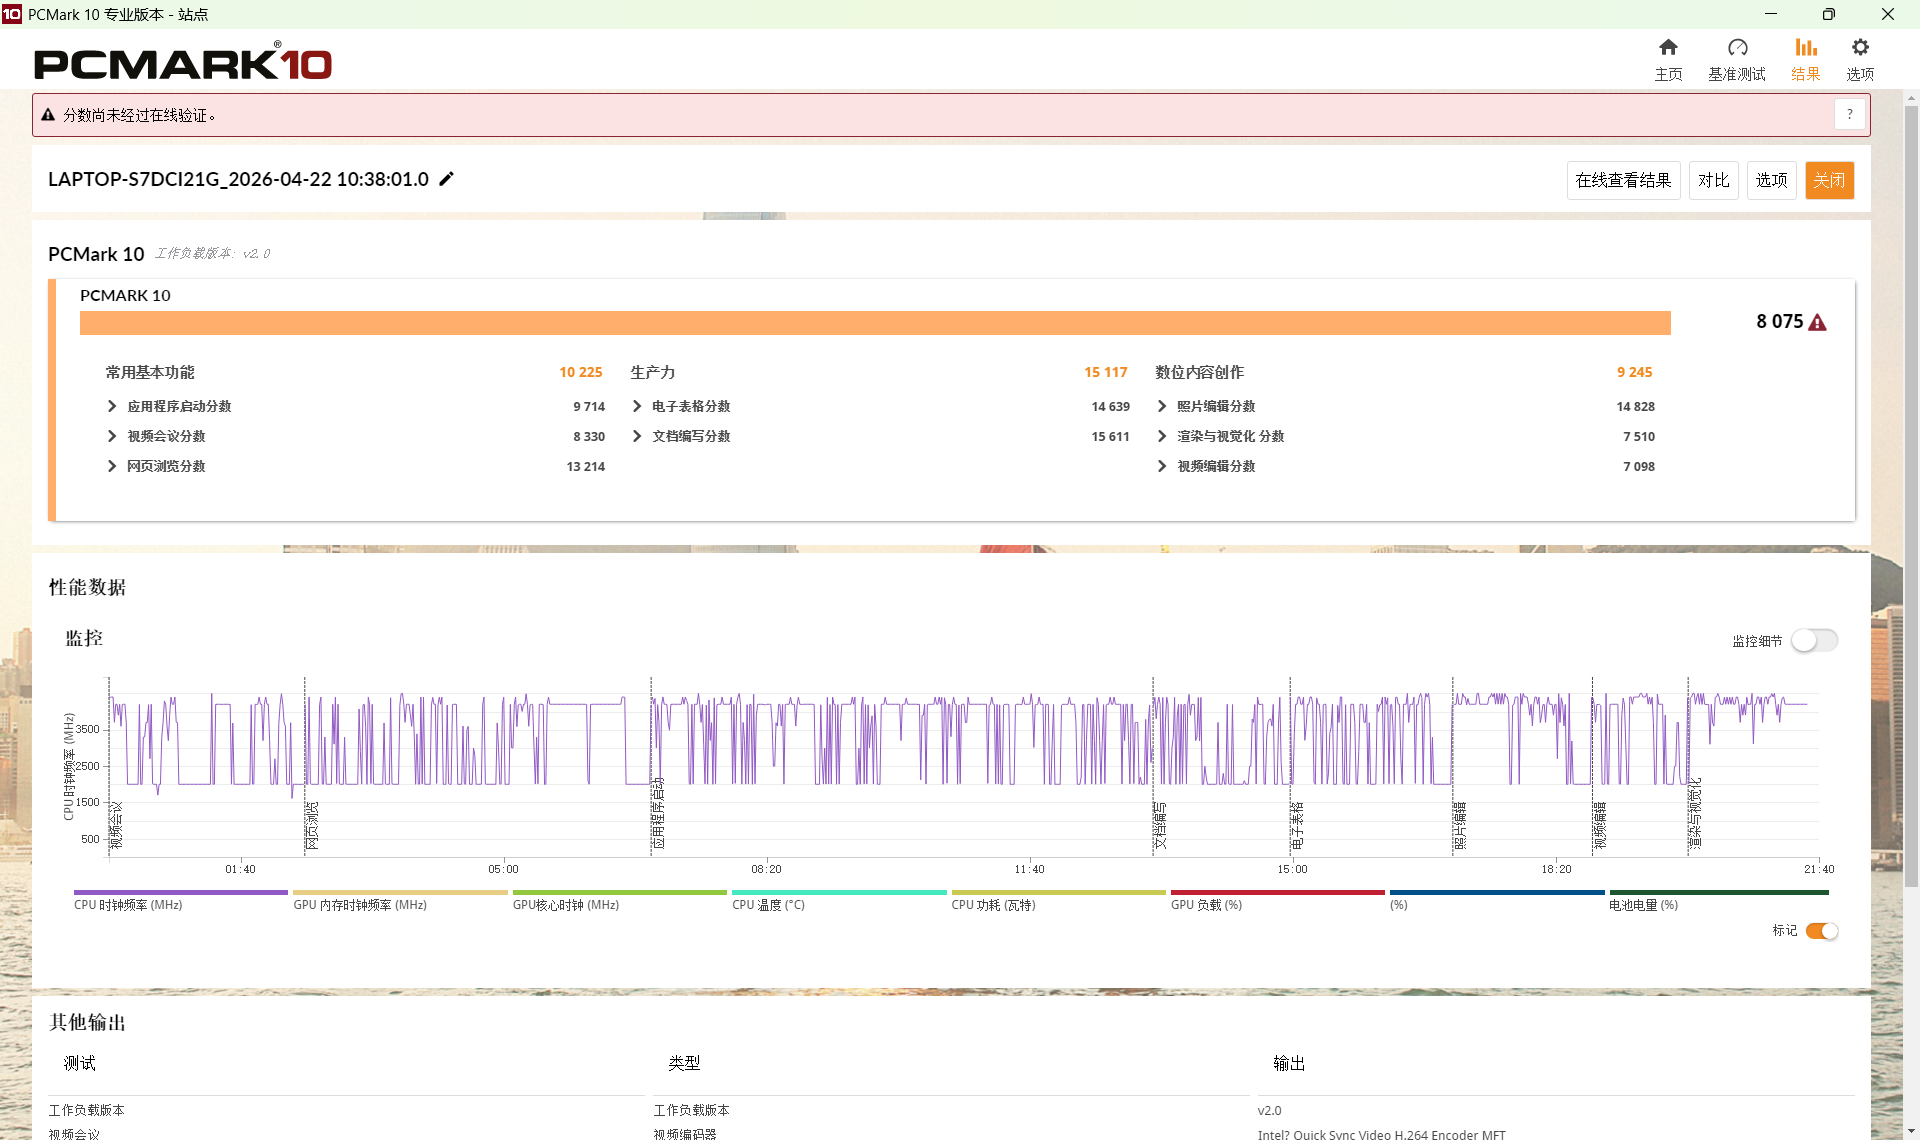Open the Home (主页) icon
Screen dimensions: 1920x1140
tap(1668, 48)
